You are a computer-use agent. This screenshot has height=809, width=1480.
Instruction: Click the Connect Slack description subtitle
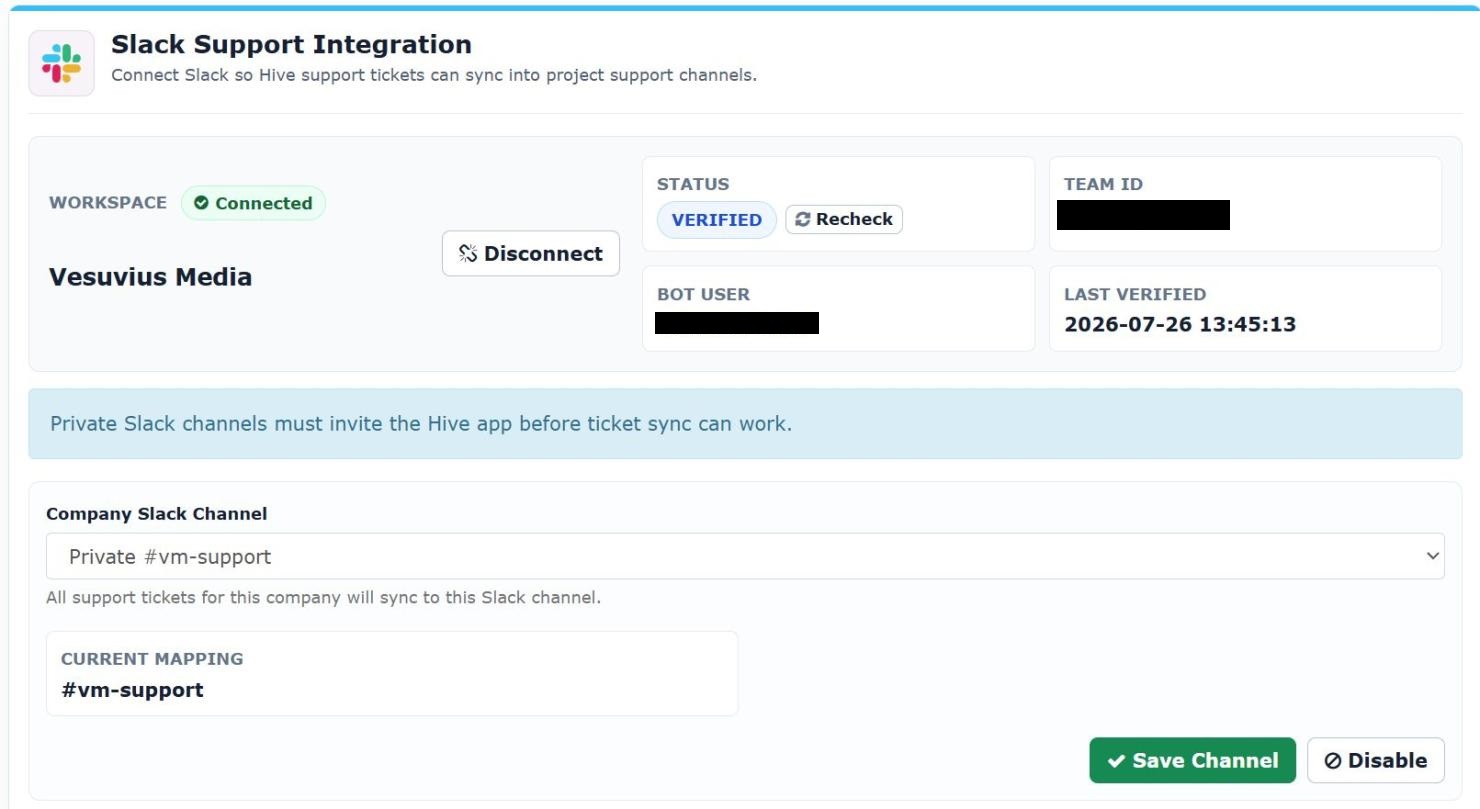pyautogui.click(x=434, y=75)
